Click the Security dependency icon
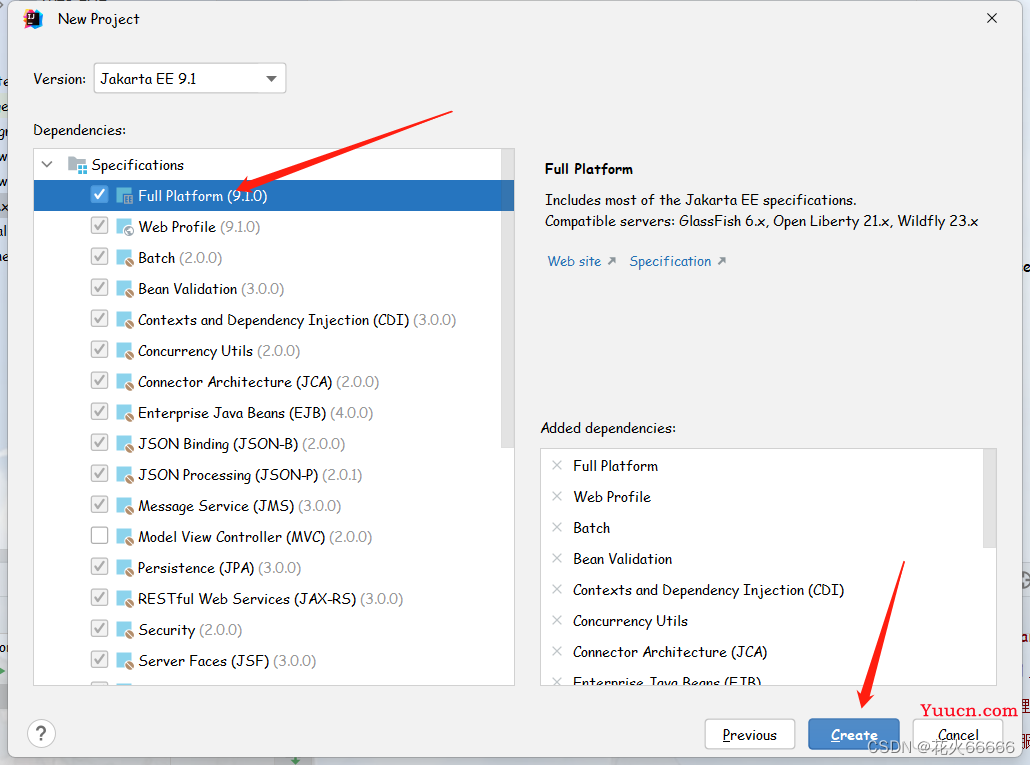 (125, 630)
